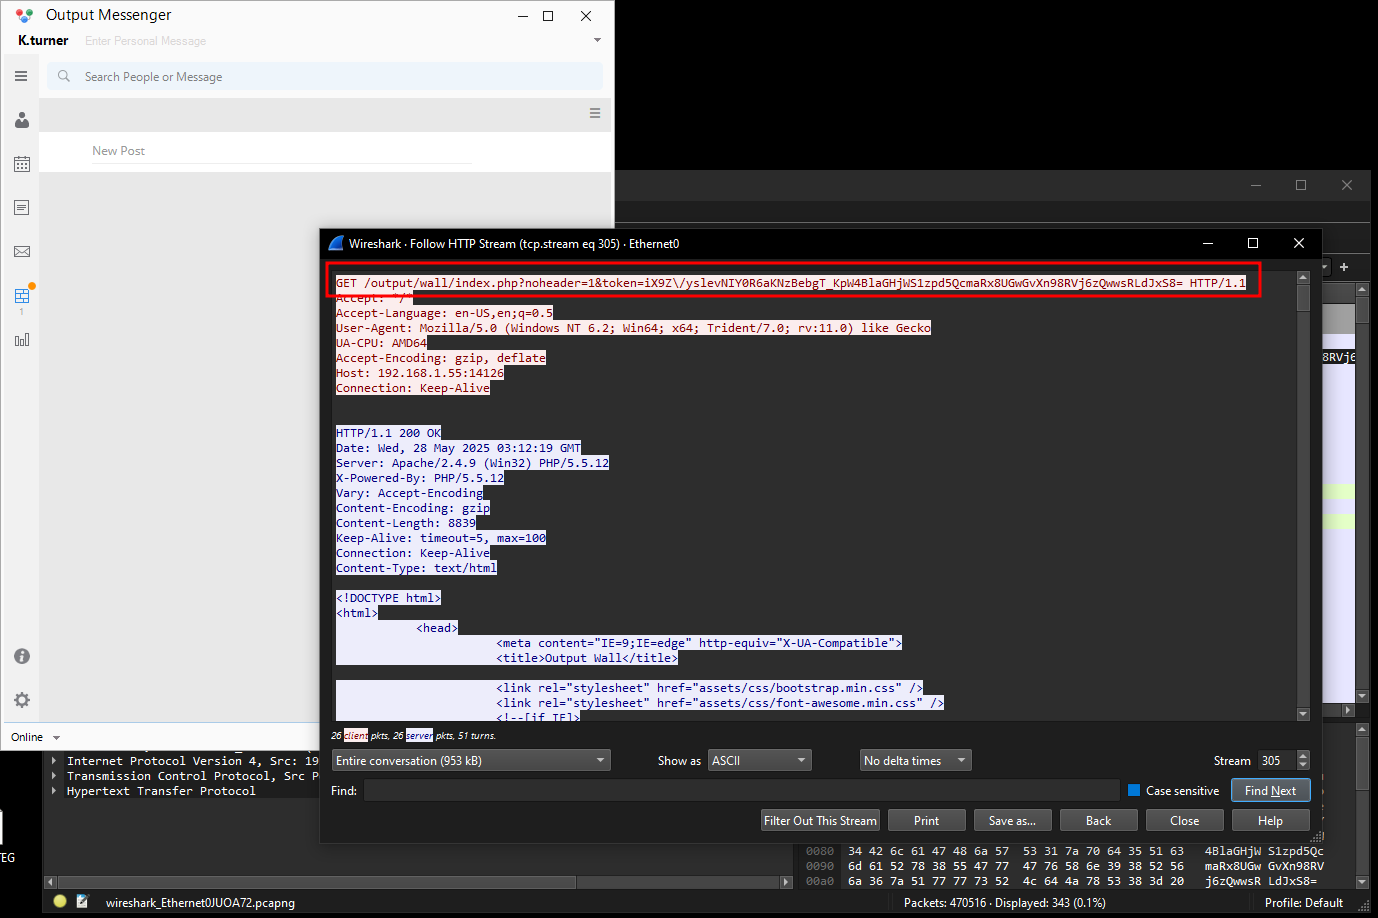The height and width of the screenshot is (918, 1378).
Task: Toggle Case sensitive checkbox
Action: 1134,790
